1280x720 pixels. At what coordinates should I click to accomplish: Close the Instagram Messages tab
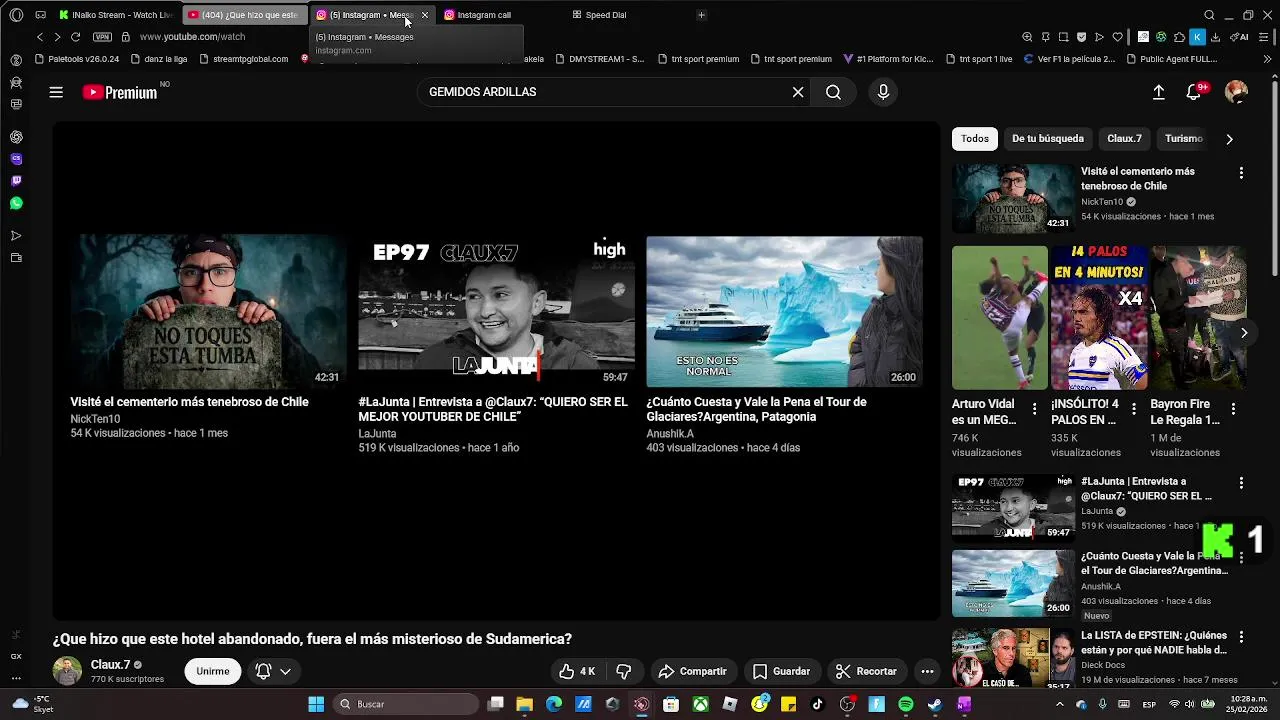click(x=425, y=15)
